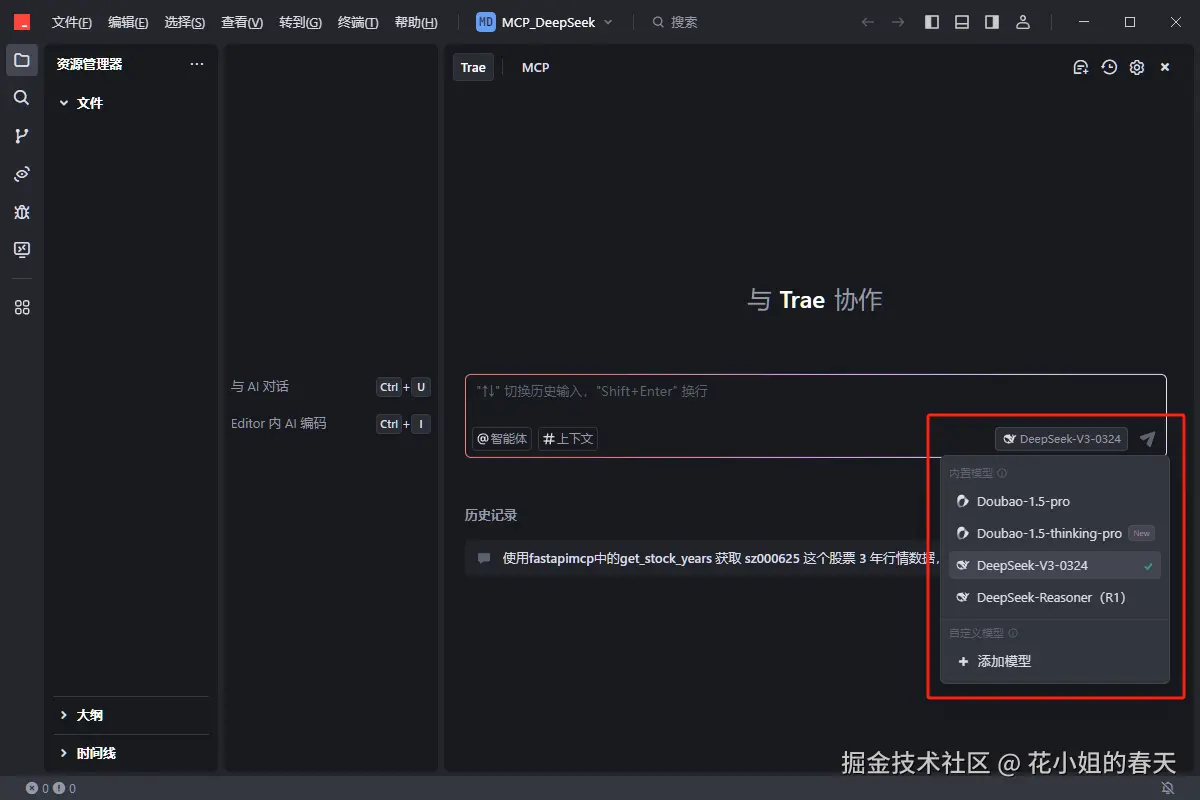
Task: Toggle bottom panel layout icon
Action: pos(962,22)
